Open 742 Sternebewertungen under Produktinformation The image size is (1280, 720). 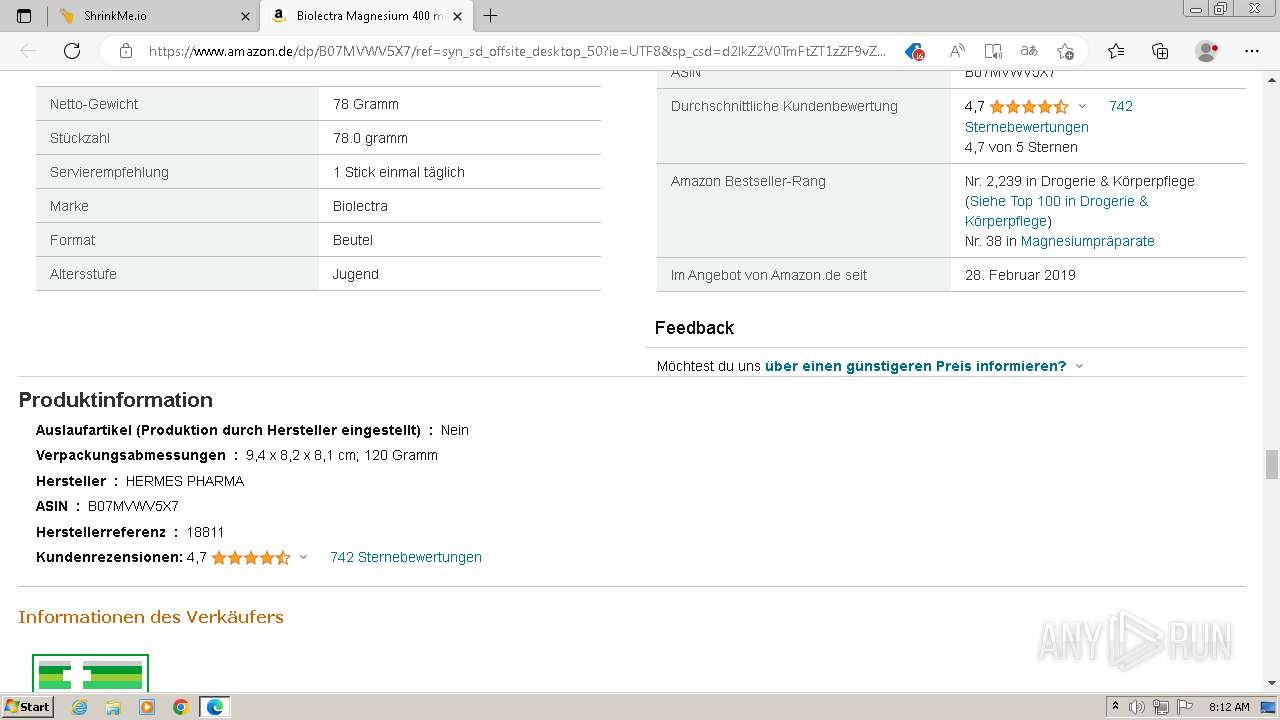pos(406,557)
